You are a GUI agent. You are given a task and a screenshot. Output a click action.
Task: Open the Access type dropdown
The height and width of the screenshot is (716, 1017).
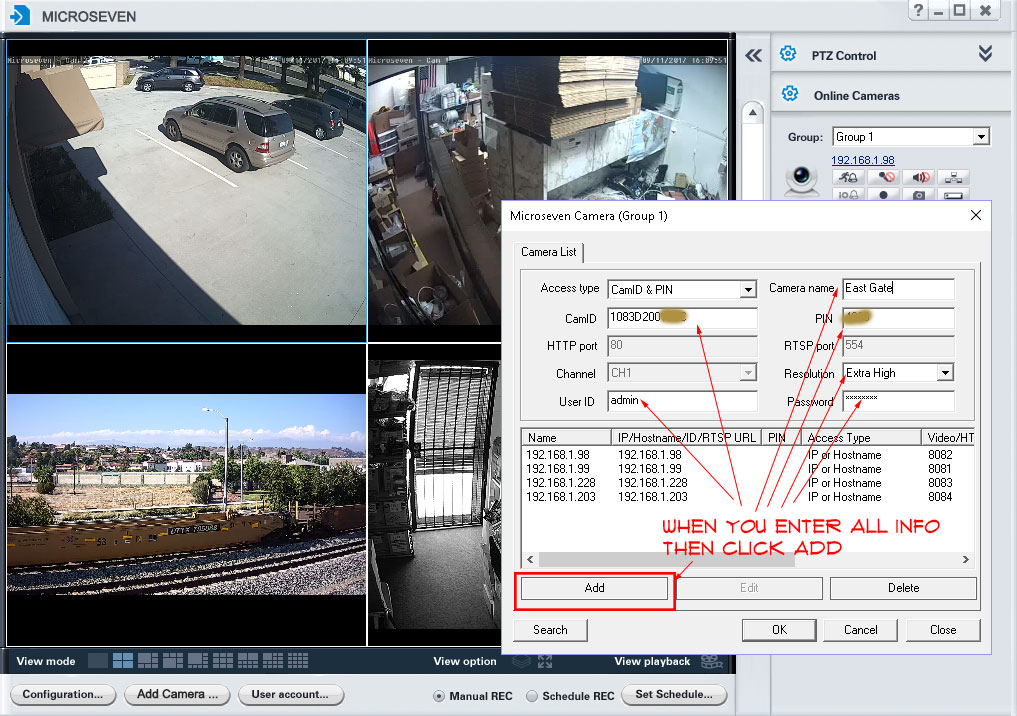(x=748, y=289)
